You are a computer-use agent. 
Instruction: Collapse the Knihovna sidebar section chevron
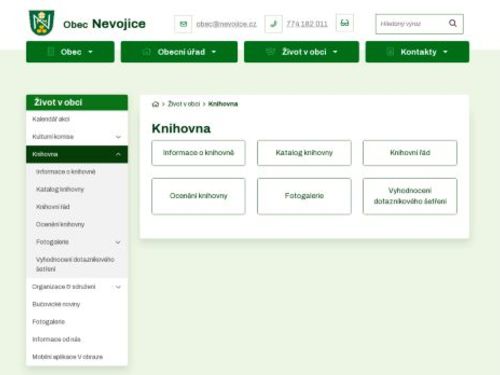pos(118,154)
